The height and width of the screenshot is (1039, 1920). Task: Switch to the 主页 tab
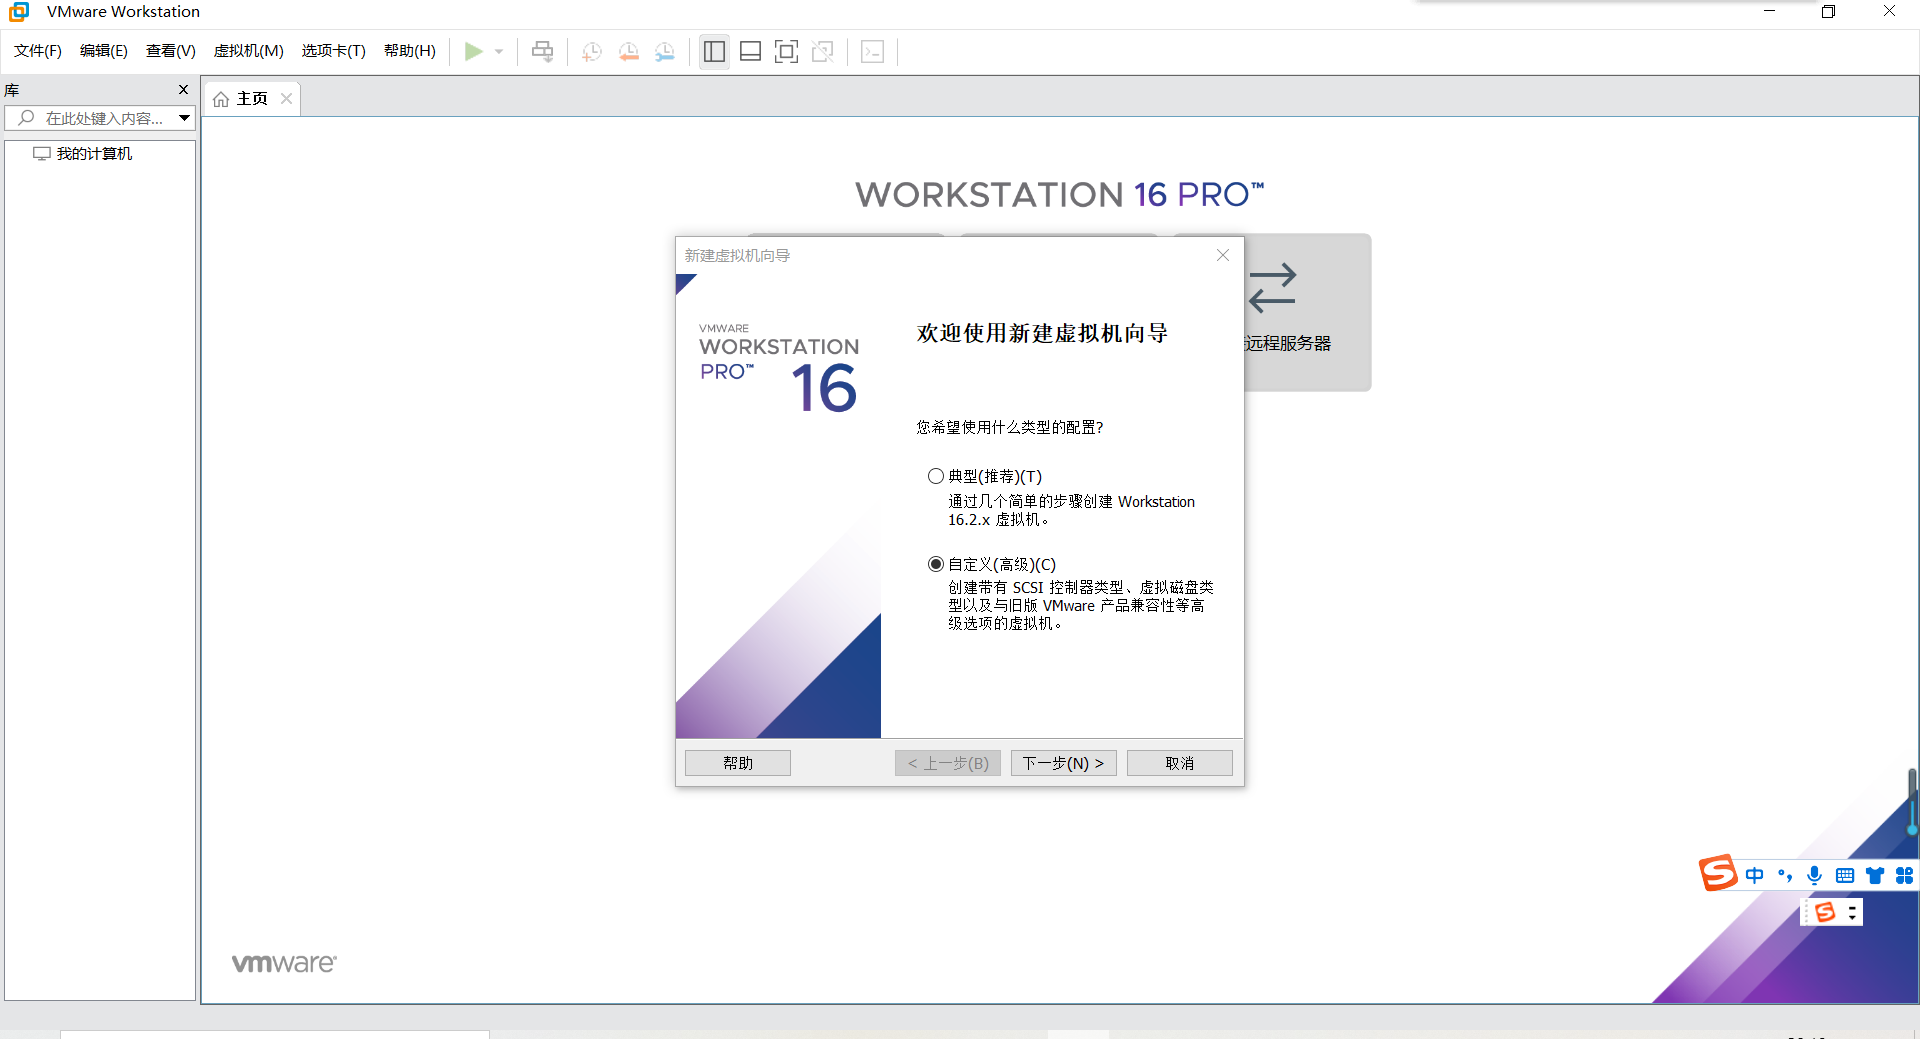pos(252,99)
